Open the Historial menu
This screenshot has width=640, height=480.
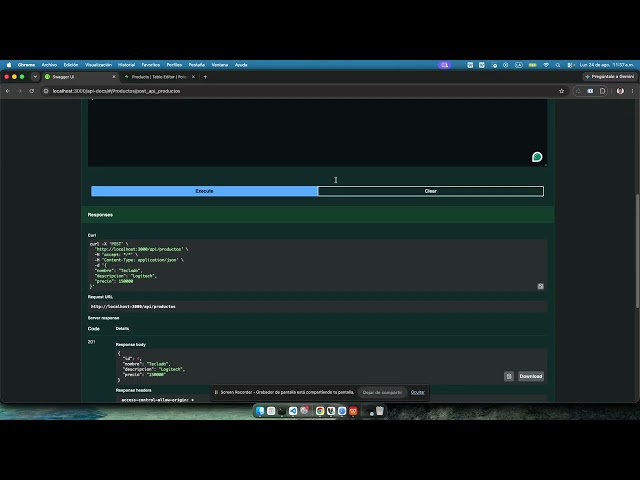click(126, 65)
